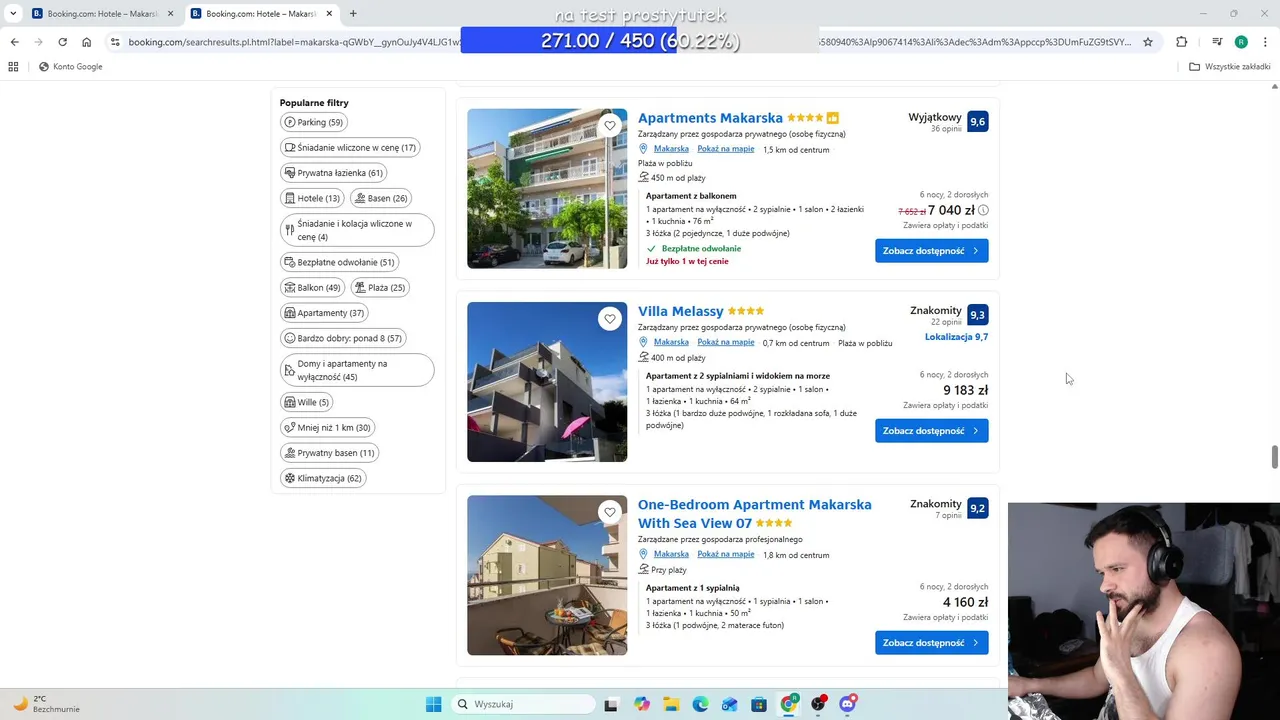Viewport: 1280px width, 720px height.
Task: Toggle Domy i apartamenty na wyłączność (45)
Action: tap(357, 370)
